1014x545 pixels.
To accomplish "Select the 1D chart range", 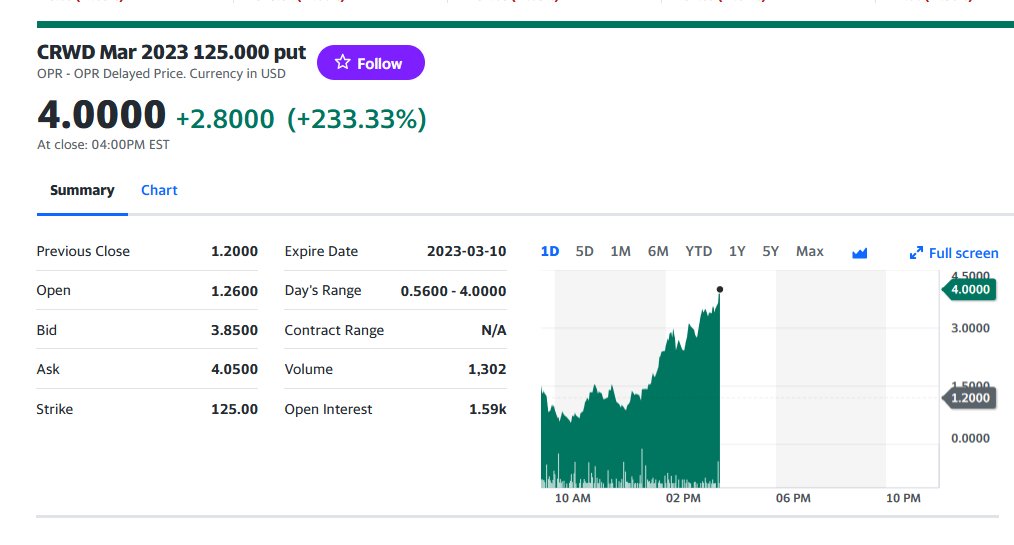I will pos(550,251).
